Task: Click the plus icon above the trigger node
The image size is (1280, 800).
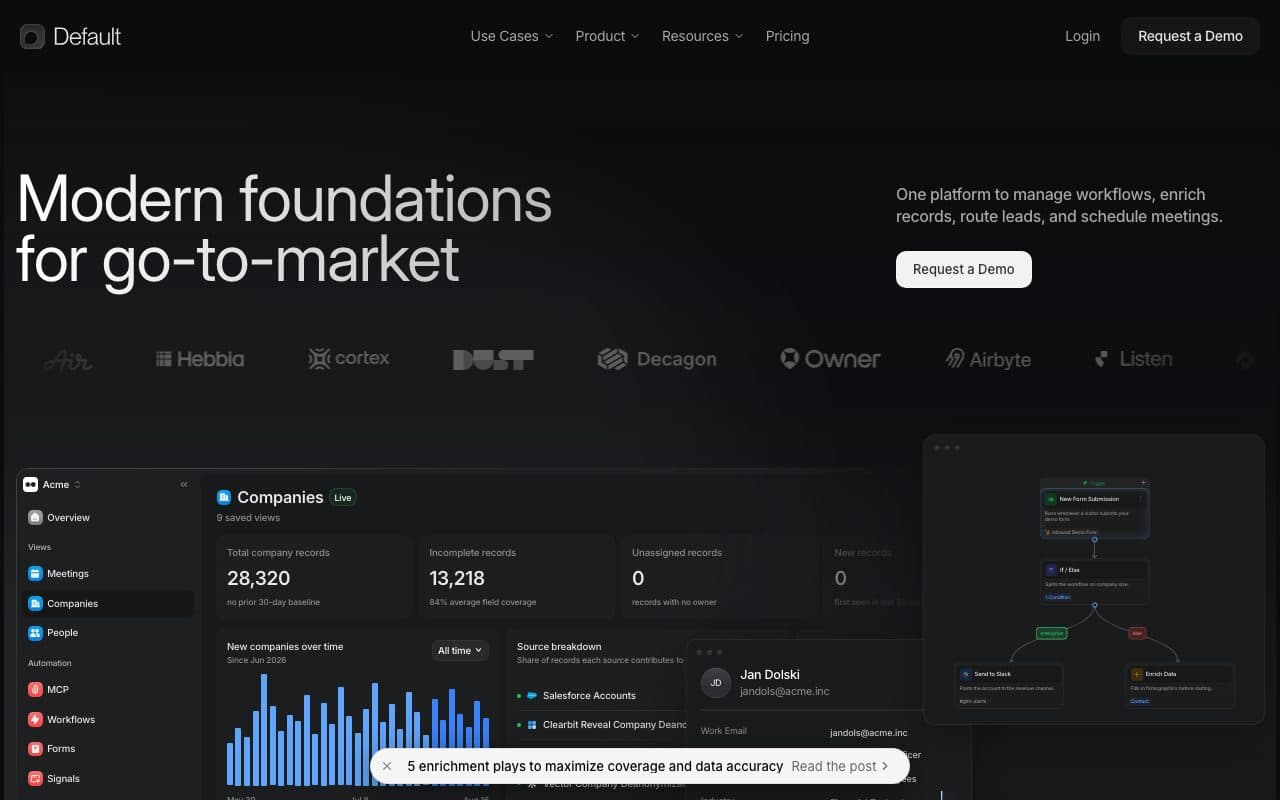Action: 1143,483
